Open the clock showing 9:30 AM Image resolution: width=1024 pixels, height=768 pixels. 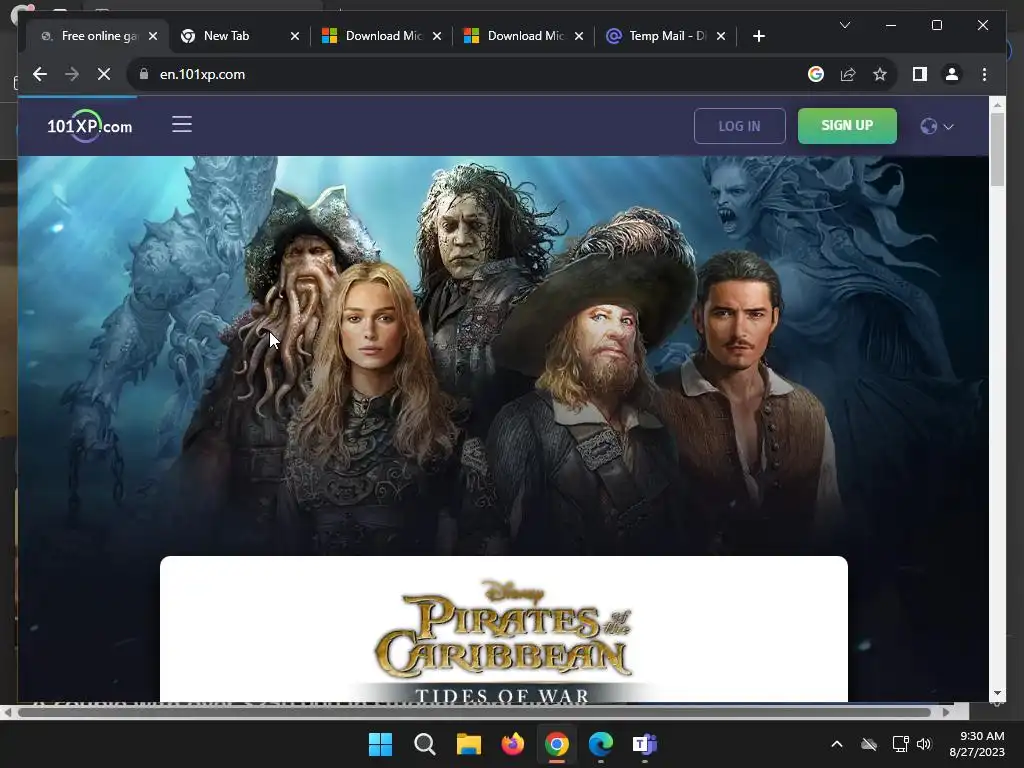tap(977, 744)
